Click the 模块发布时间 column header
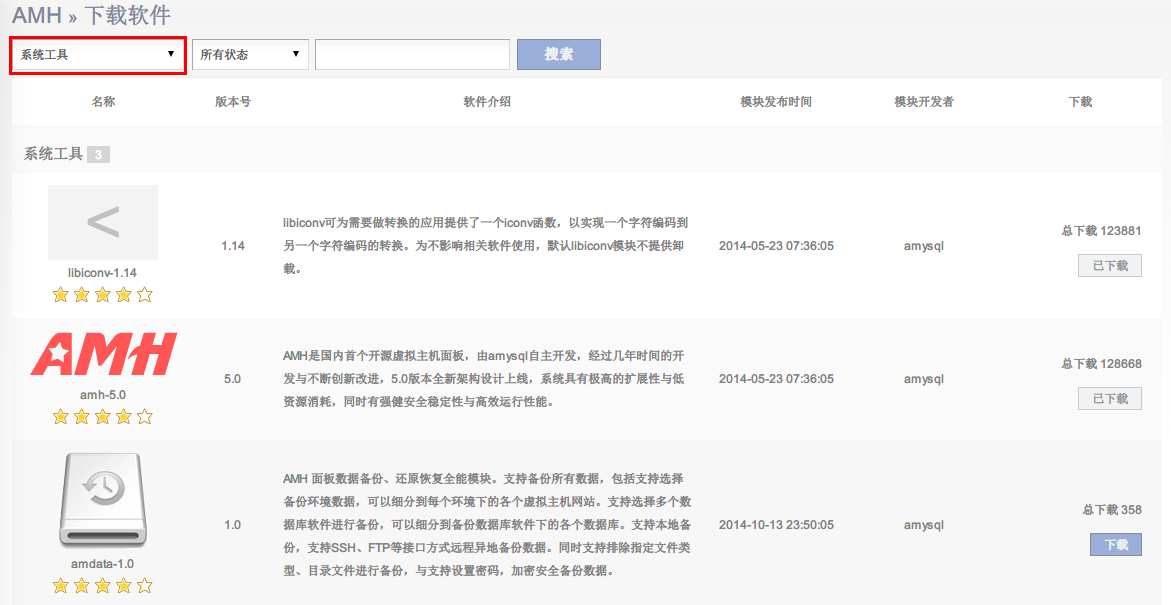The image size is (1171, 605). [x=776, y=102]
